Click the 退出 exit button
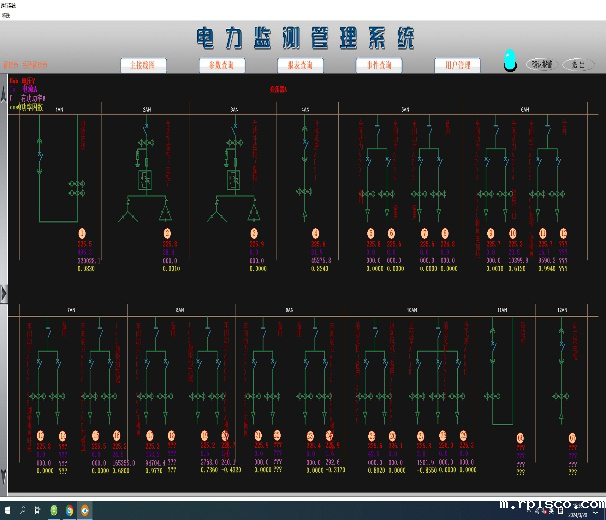This screenshot has height=520, width=606. point(578,64)
